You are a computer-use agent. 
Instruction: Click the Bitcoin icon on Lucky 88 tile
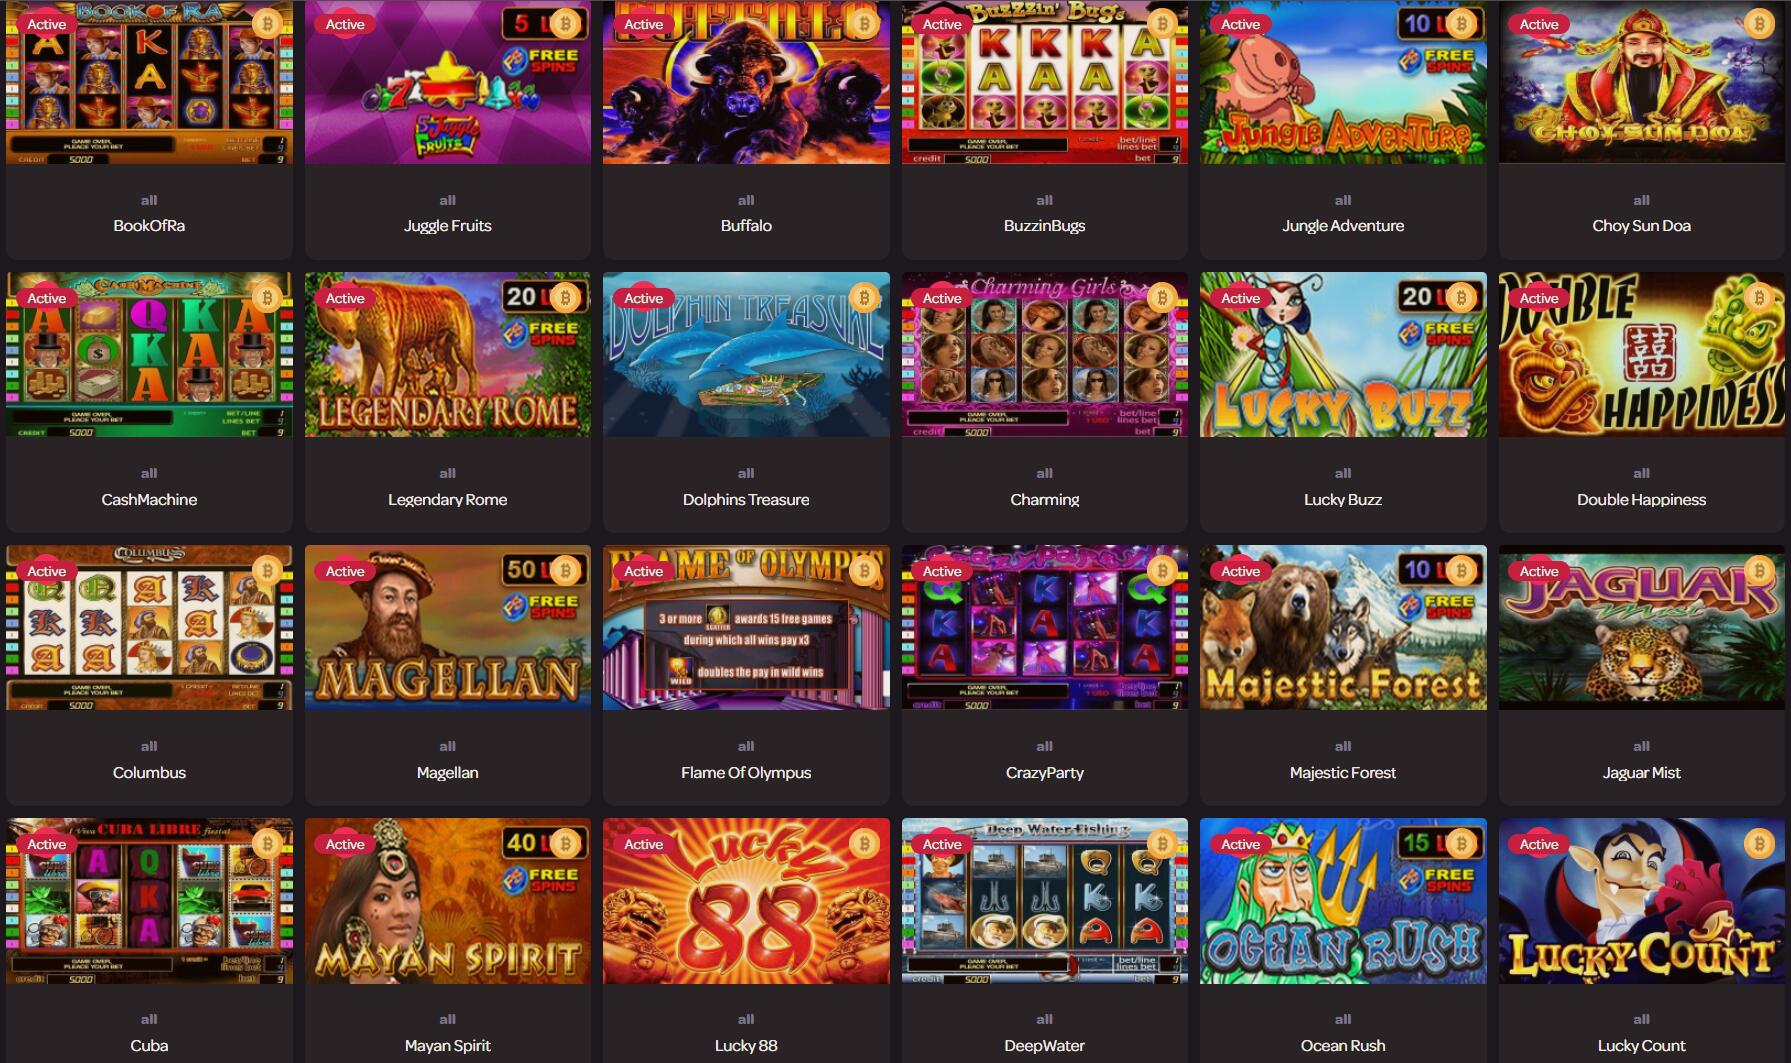click(x=864, y=844)
